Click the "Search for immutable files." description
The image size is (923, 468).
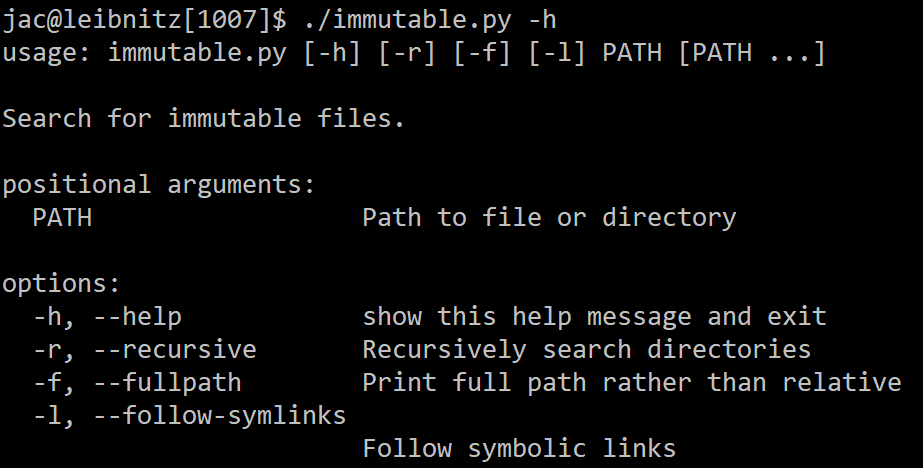(203, 118)
